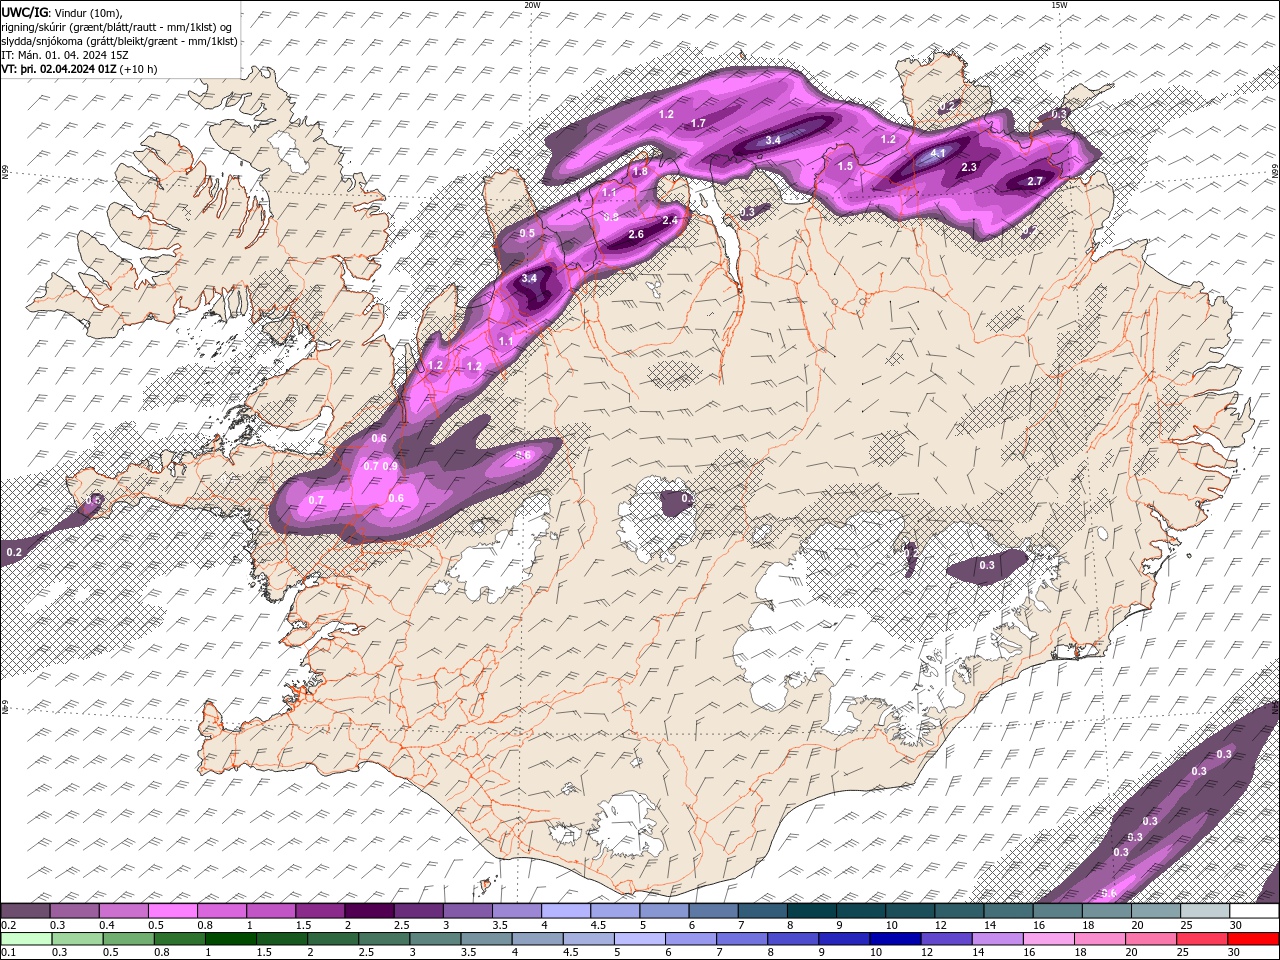Click the 1.5 precipitation value label
Image resolution: width=1280 pixels, height=960 pixels.
[x=845, y=166]
